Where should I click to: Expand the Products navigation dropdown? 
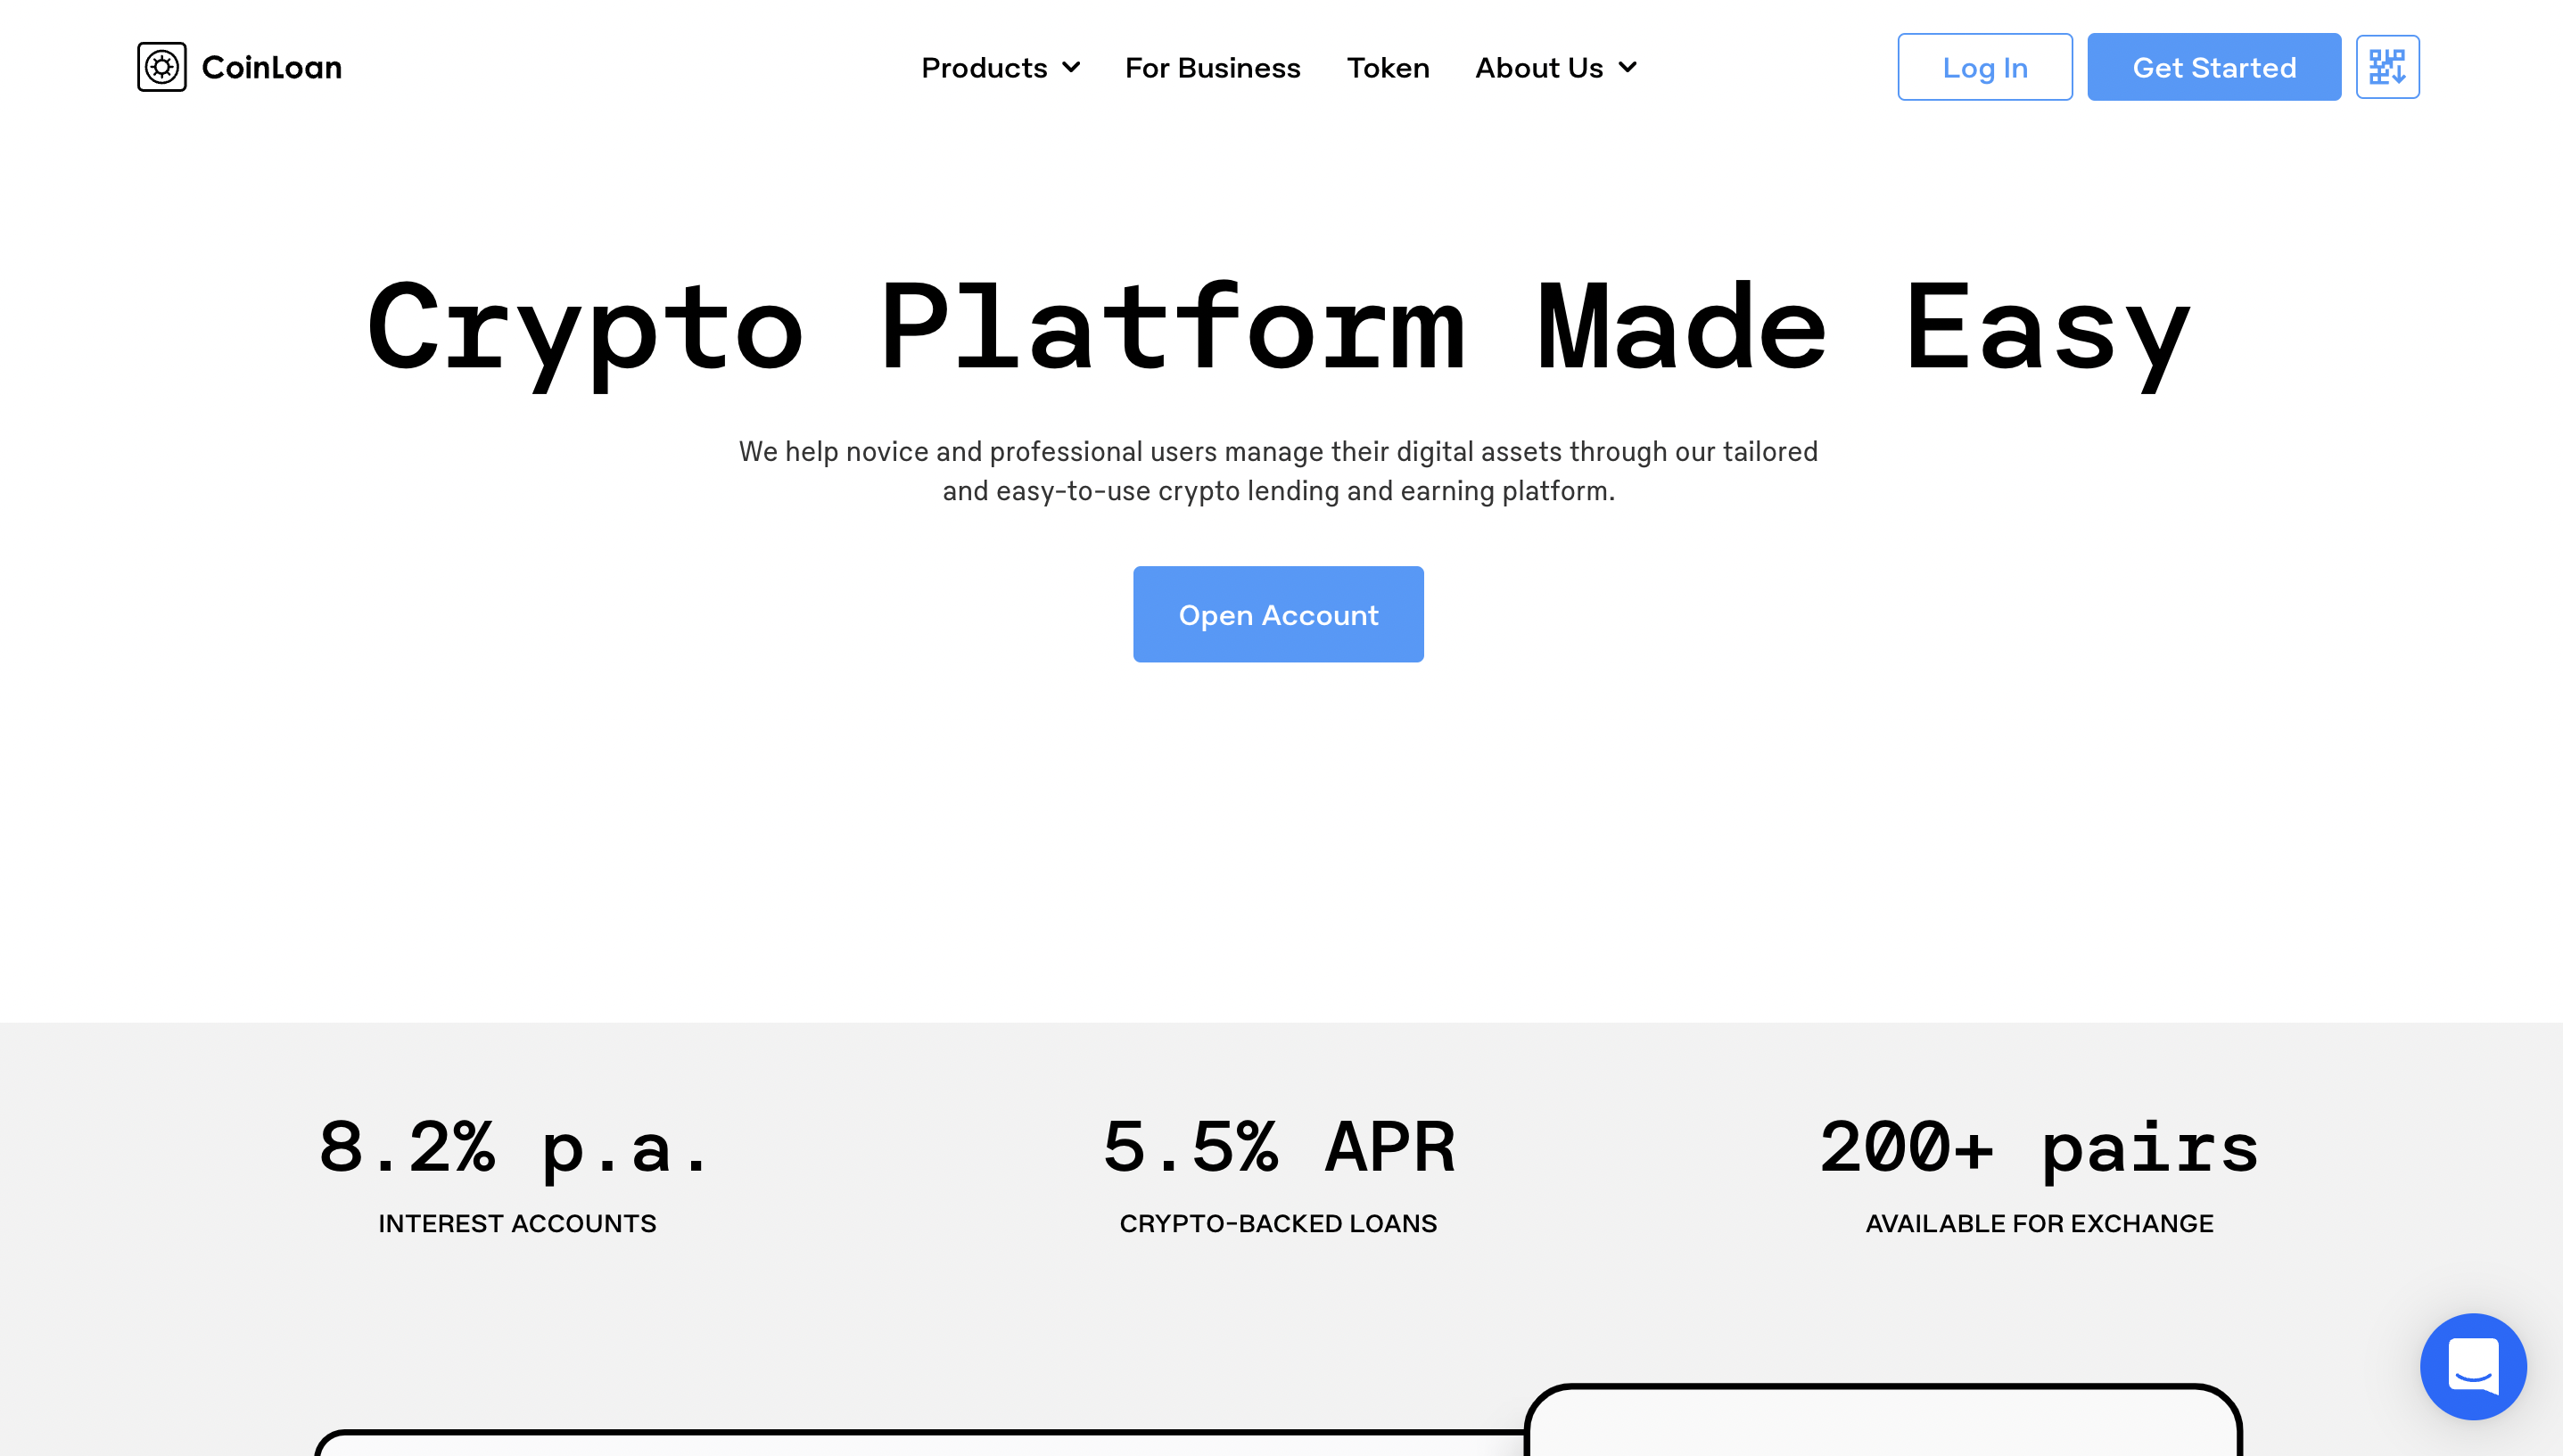coord(1000,67)
